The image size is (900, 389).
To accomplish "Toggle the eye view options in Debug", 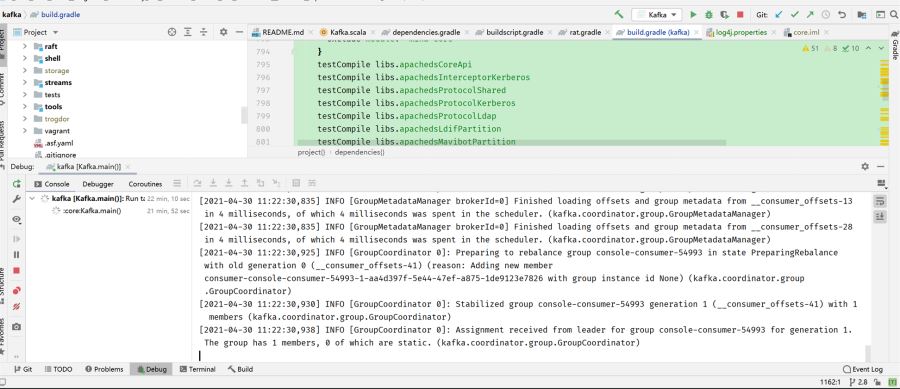I will tap(17, 220).
